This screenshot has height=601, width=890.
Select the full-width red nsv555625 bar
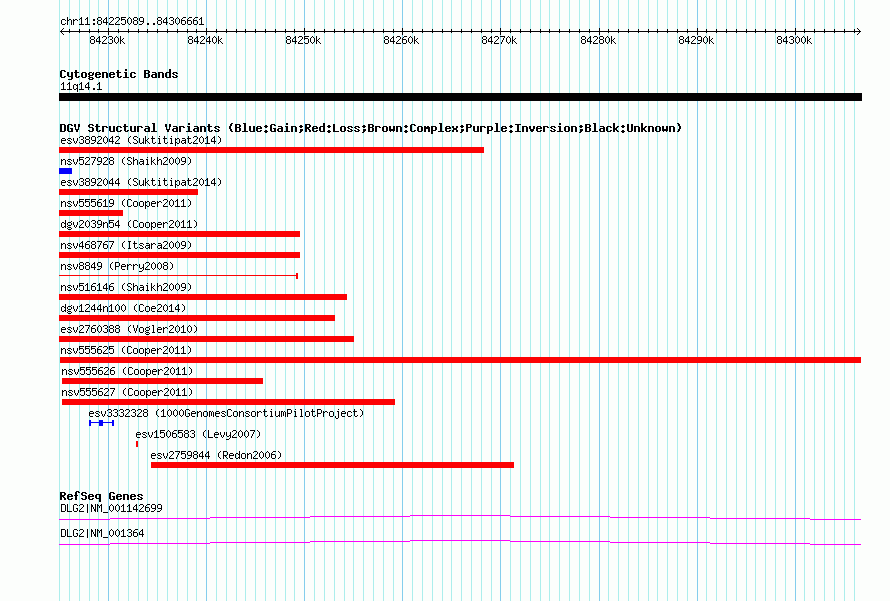coord(460,360)
